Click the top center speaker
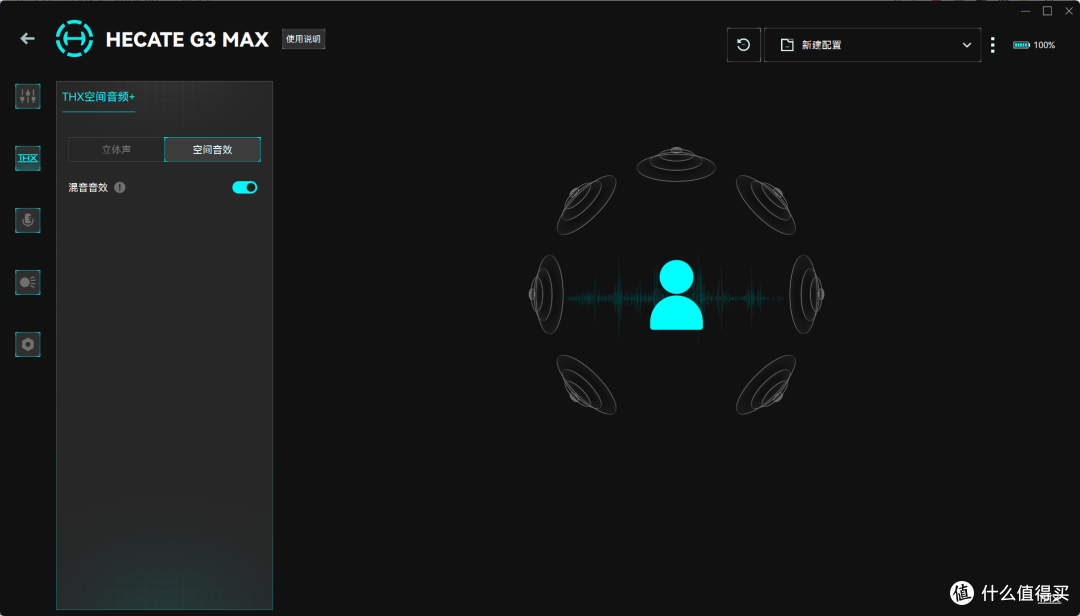Viewport: 1080px width, 616px height. 676,164
